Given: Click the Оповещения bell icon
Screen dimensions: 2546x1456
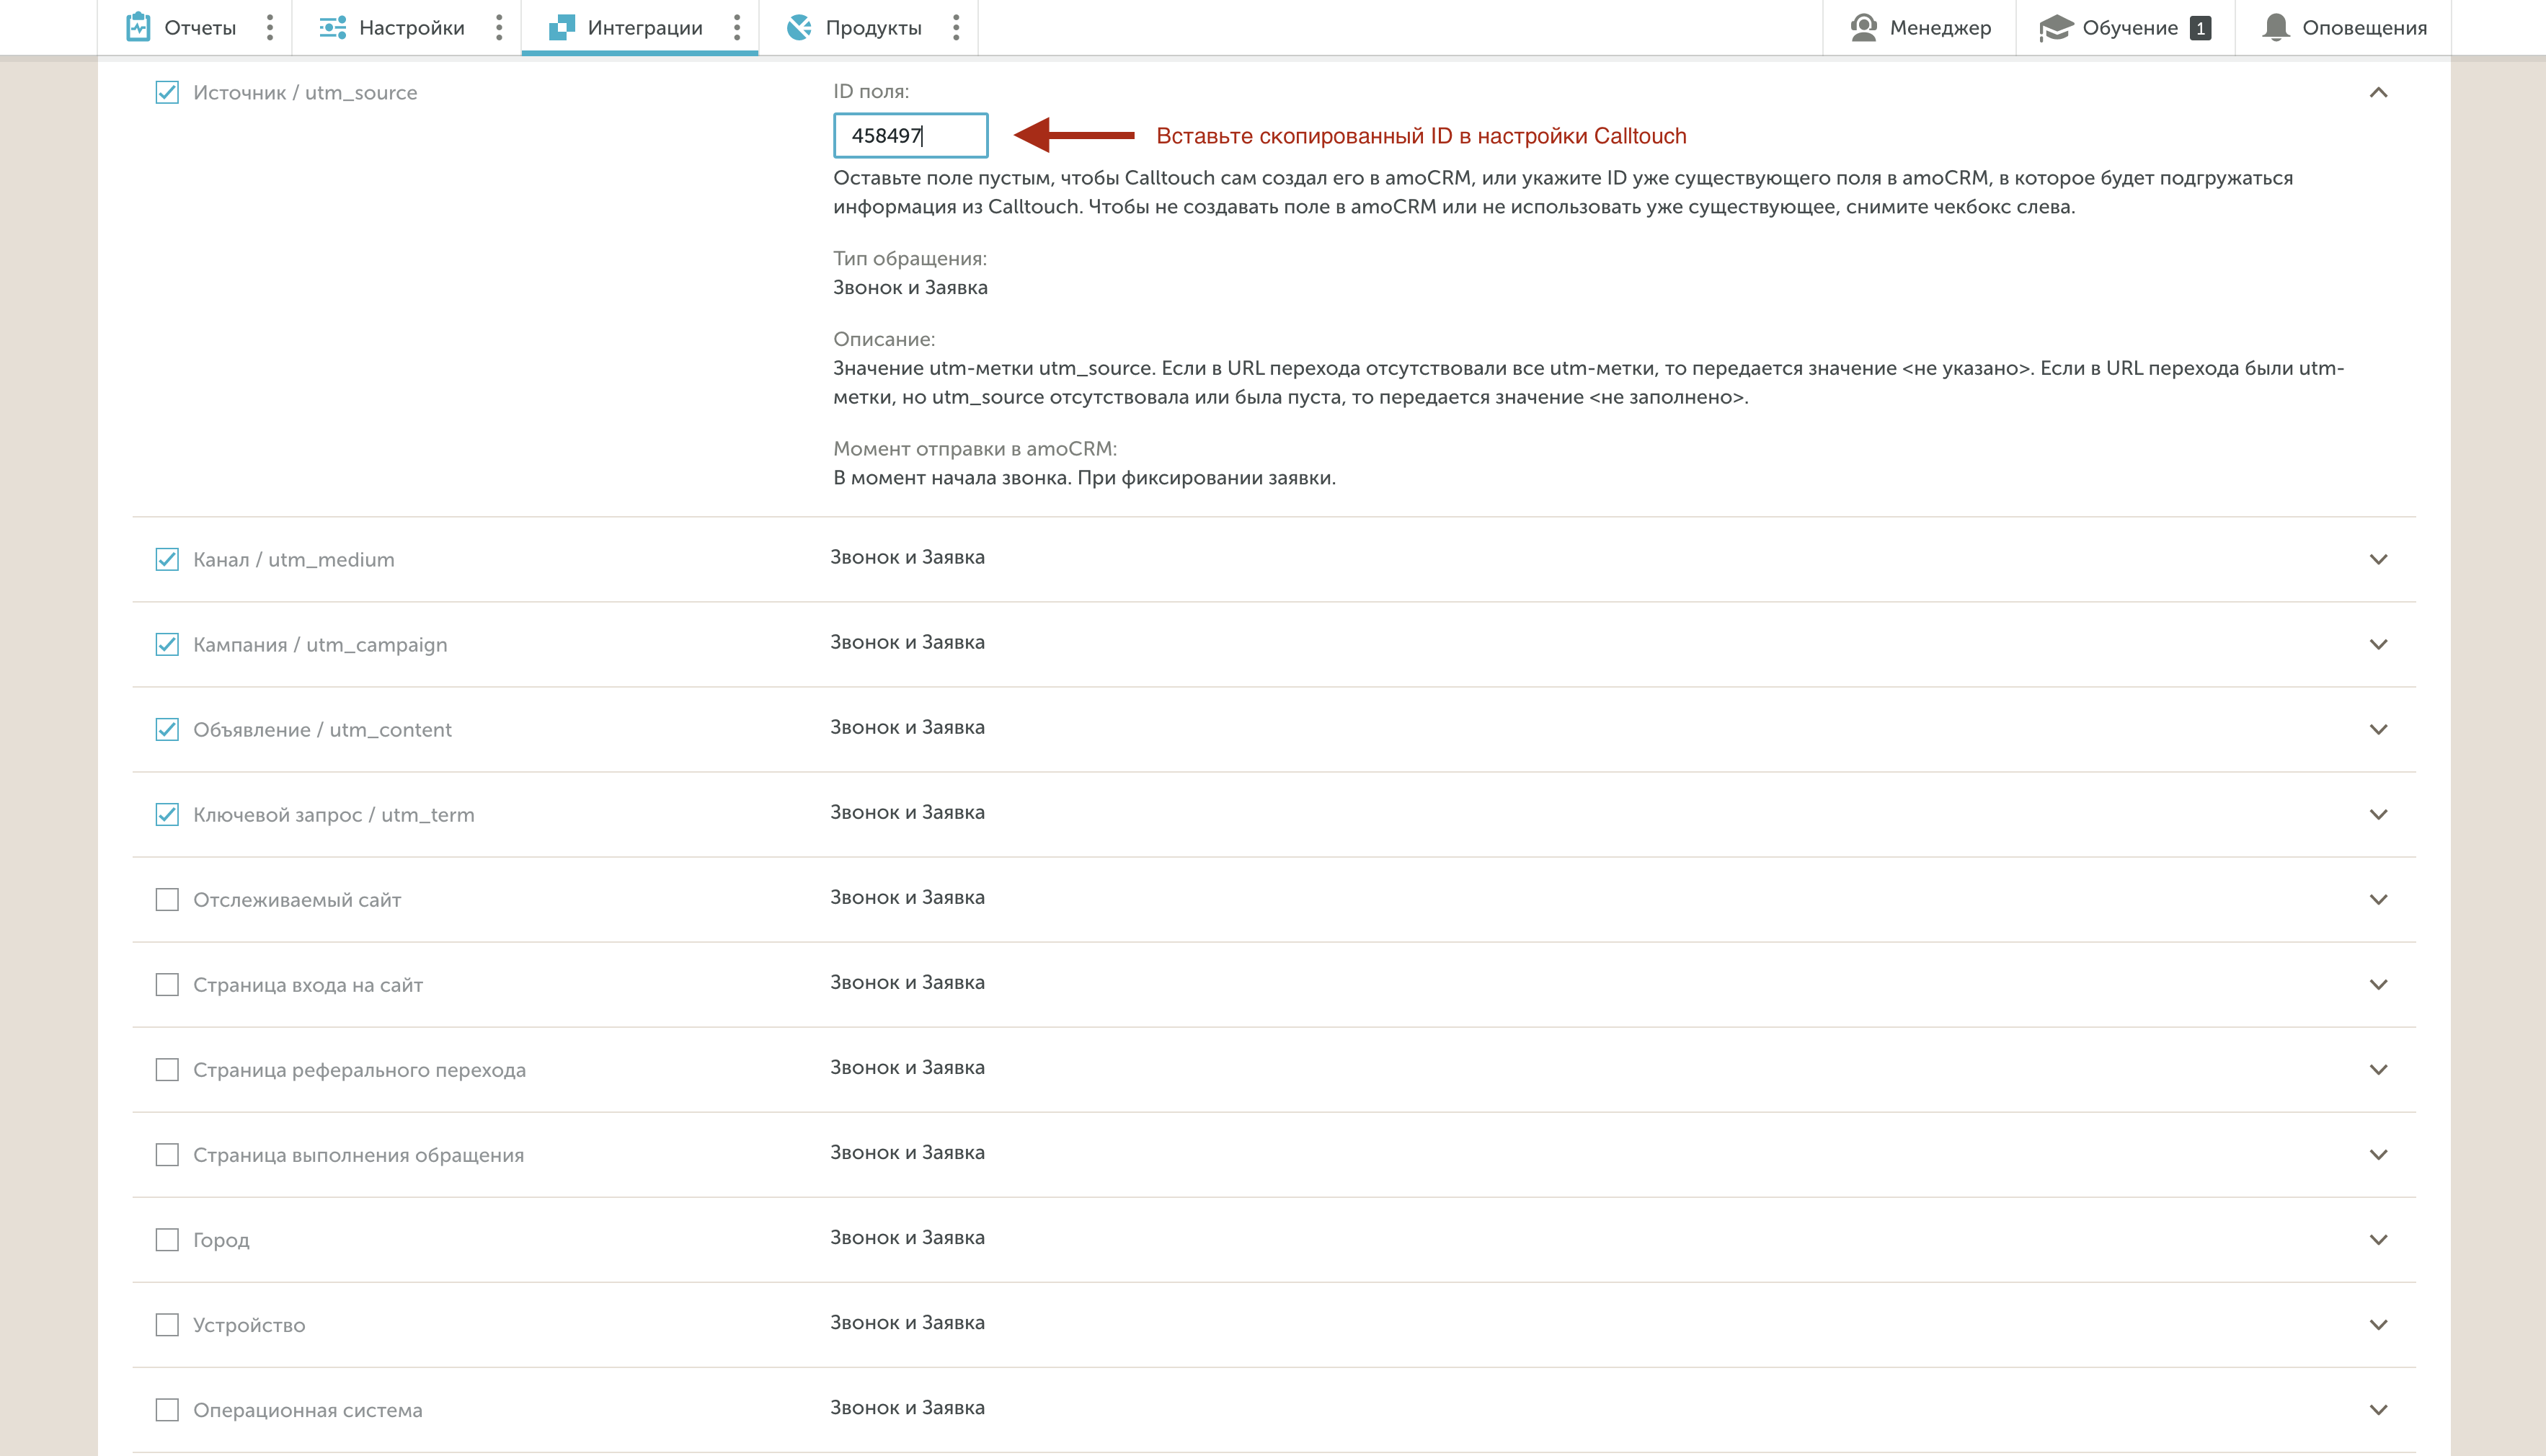Looking at the screenshot, I should point(2276,27).
